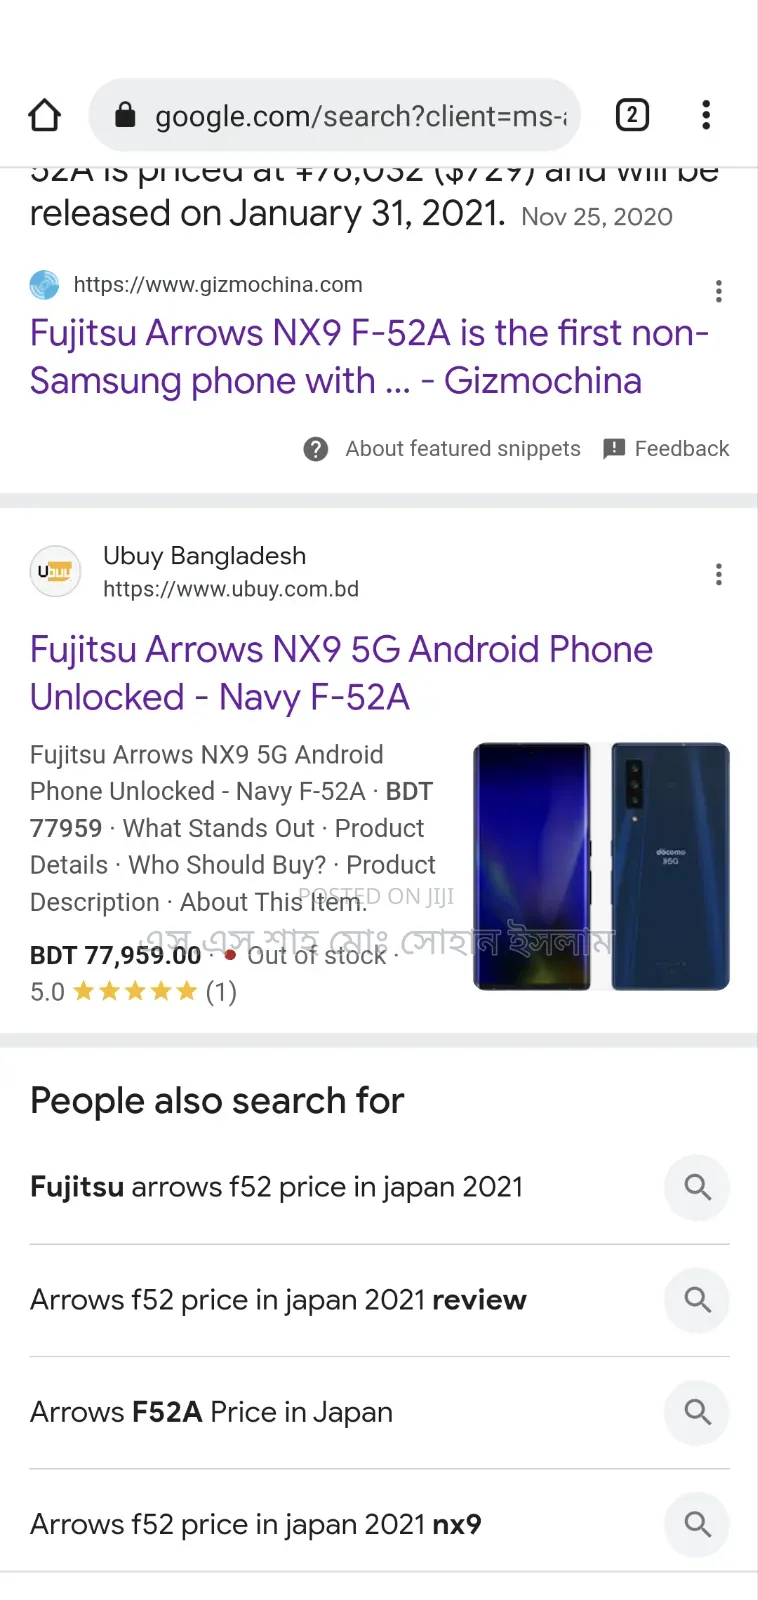The image size is (758, 1600).
Task: Tap the Feedback flag icon
Action: pyautogui.click(x=614, y=448)
